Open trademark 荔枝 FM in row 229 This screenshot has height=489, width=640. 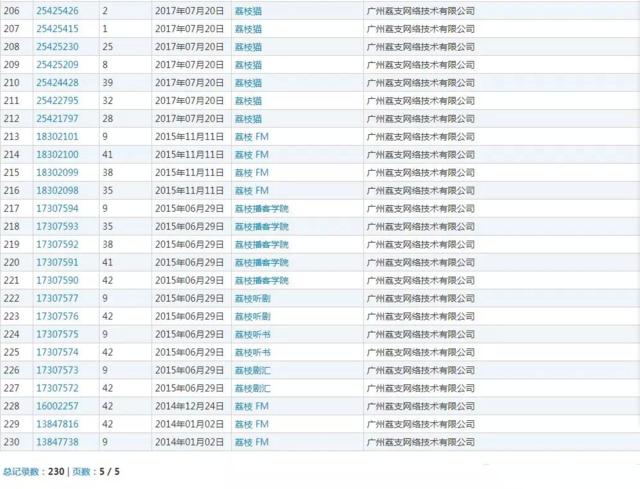point(252,424)
